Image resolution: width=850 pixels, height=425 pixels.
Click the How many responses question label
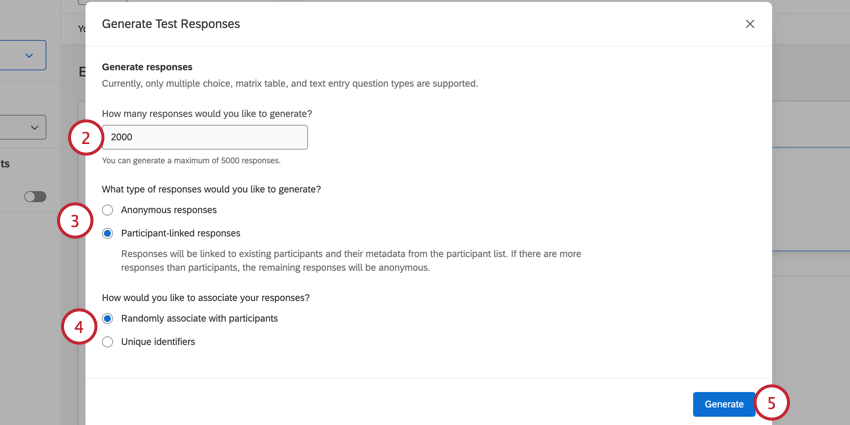click(207, 114)
